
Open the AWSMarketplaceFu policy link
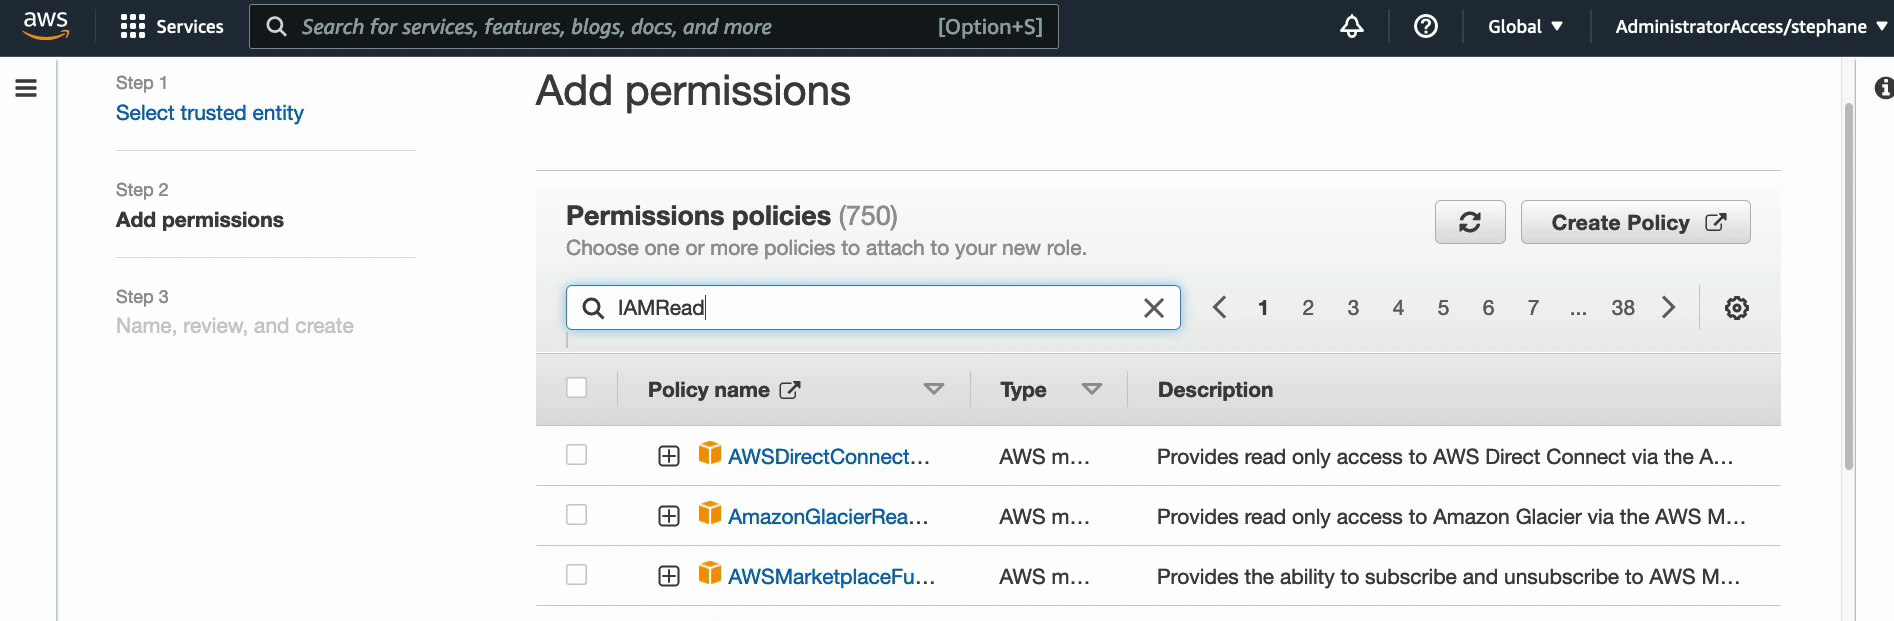click(x=832, y=576)
